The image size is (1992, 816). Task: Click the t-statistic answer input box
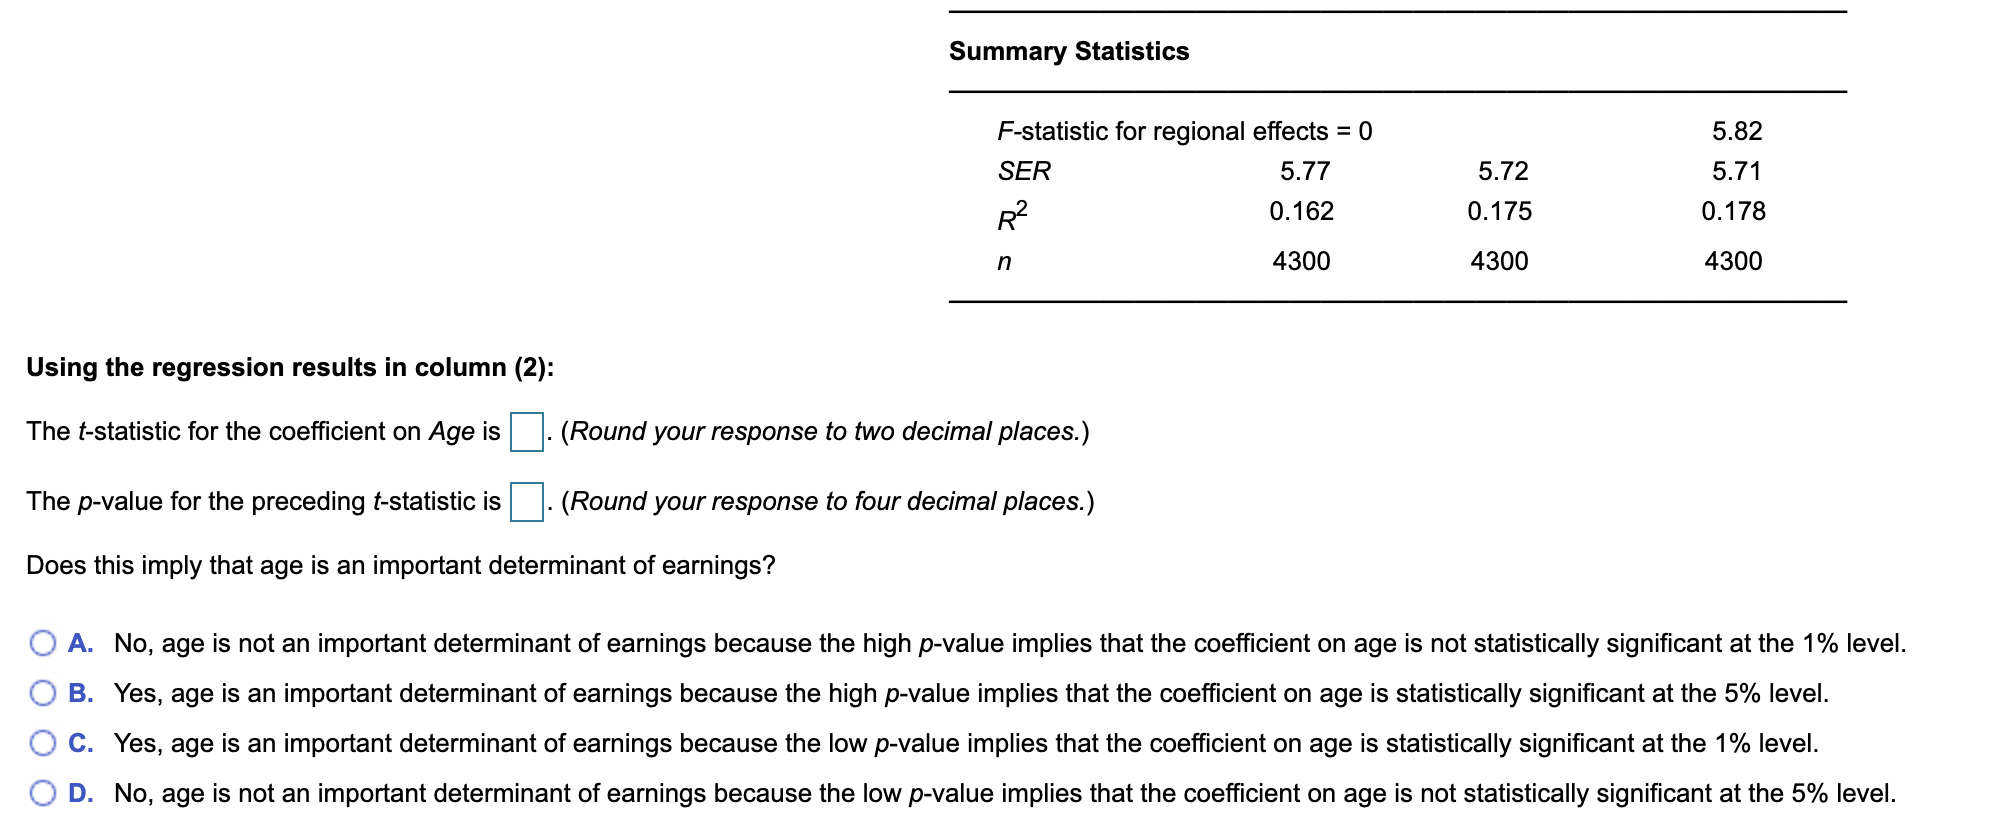click(526, 432)
